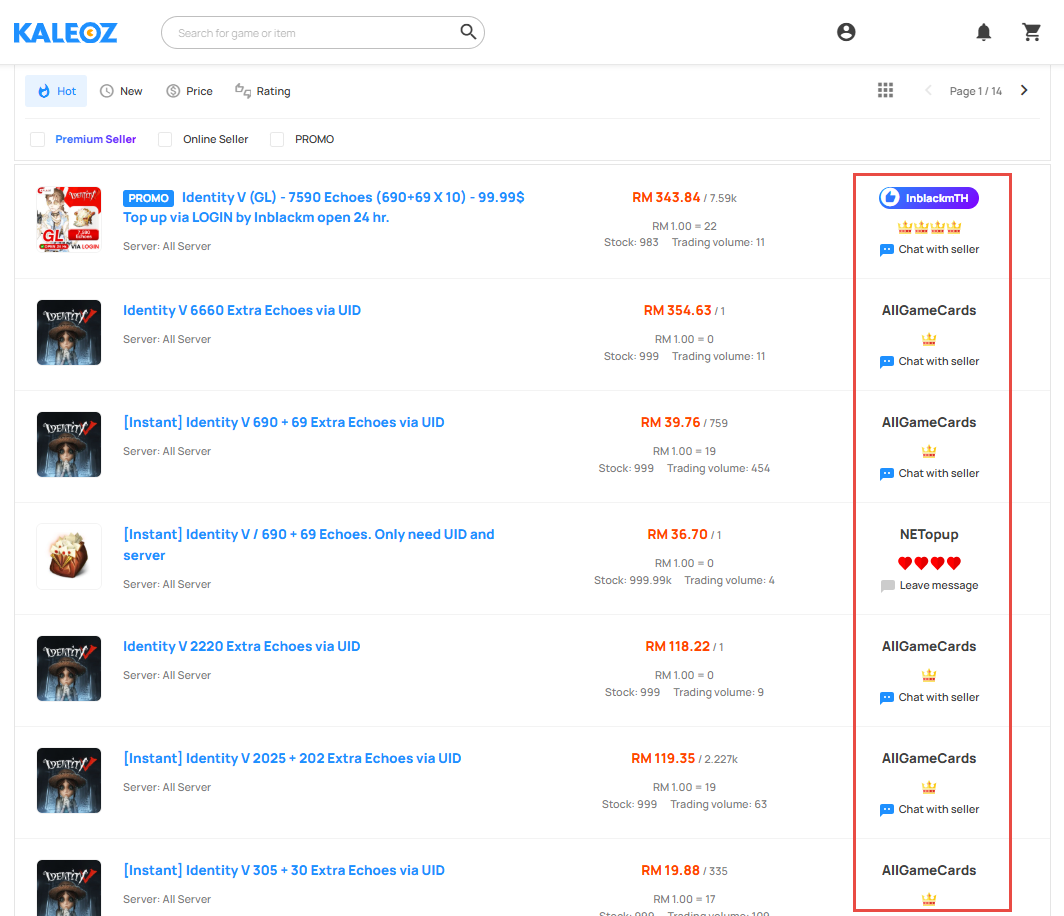Open NETopup seller profile

[x=929, y=534]
